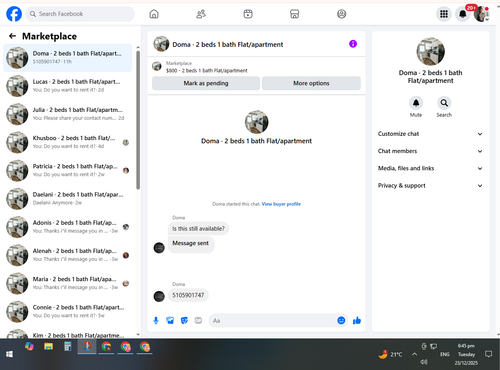
Task: Click the 5105901747 message bubble
Action: [x=188, y=295]
